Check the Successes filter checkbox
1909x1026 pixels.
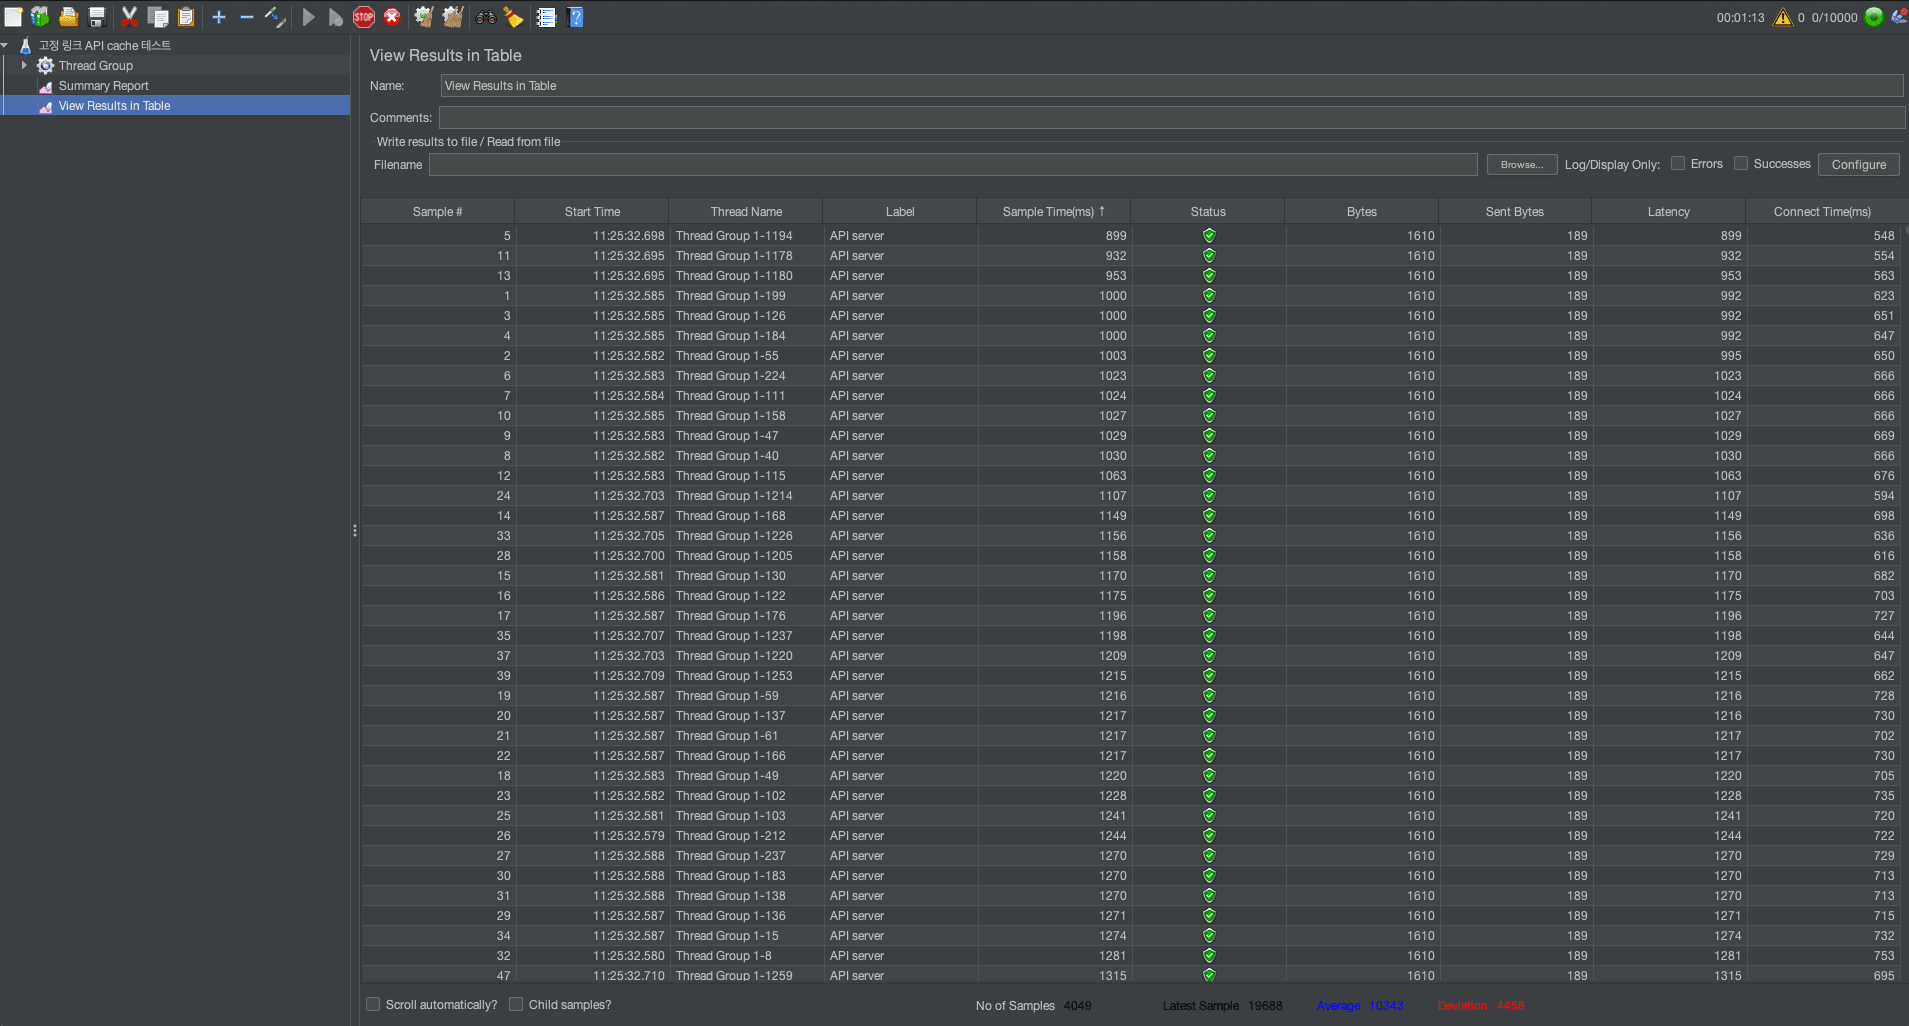pos(1740,163)
